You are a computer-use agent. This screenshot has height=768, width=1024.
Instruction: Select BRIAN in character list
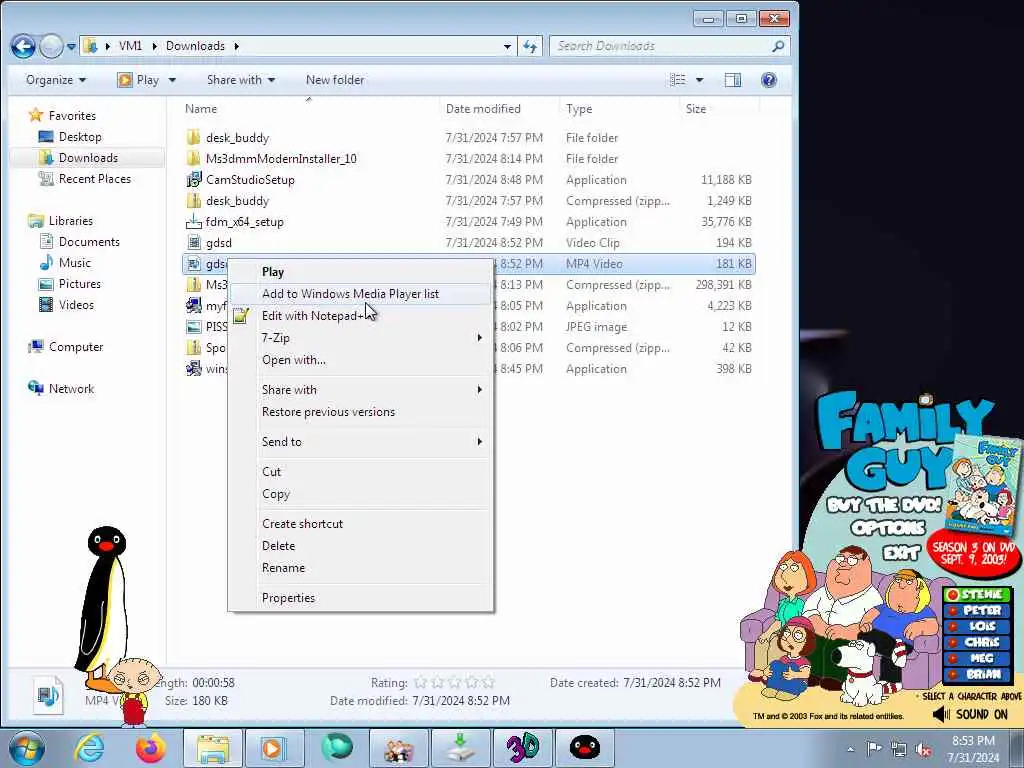click(x=977, y=675)
